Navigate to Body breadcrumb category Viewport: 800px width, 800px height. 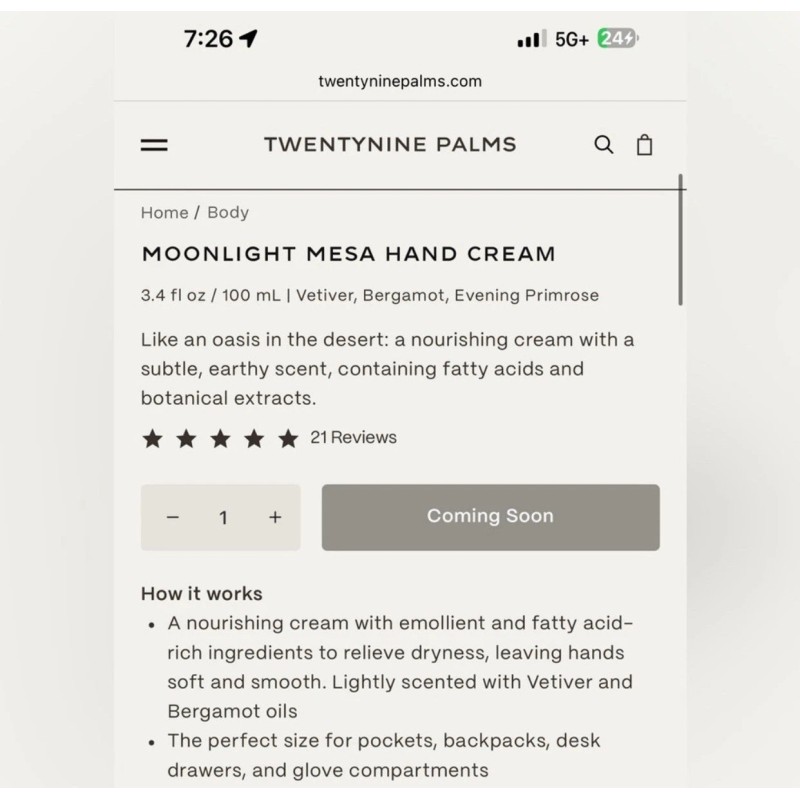click(228, 212)
